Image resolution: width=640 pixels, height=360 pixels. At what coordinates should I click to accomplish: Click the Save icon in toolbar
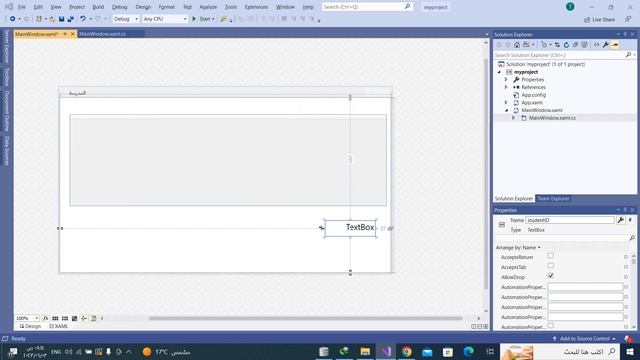[x=61, y=19]
